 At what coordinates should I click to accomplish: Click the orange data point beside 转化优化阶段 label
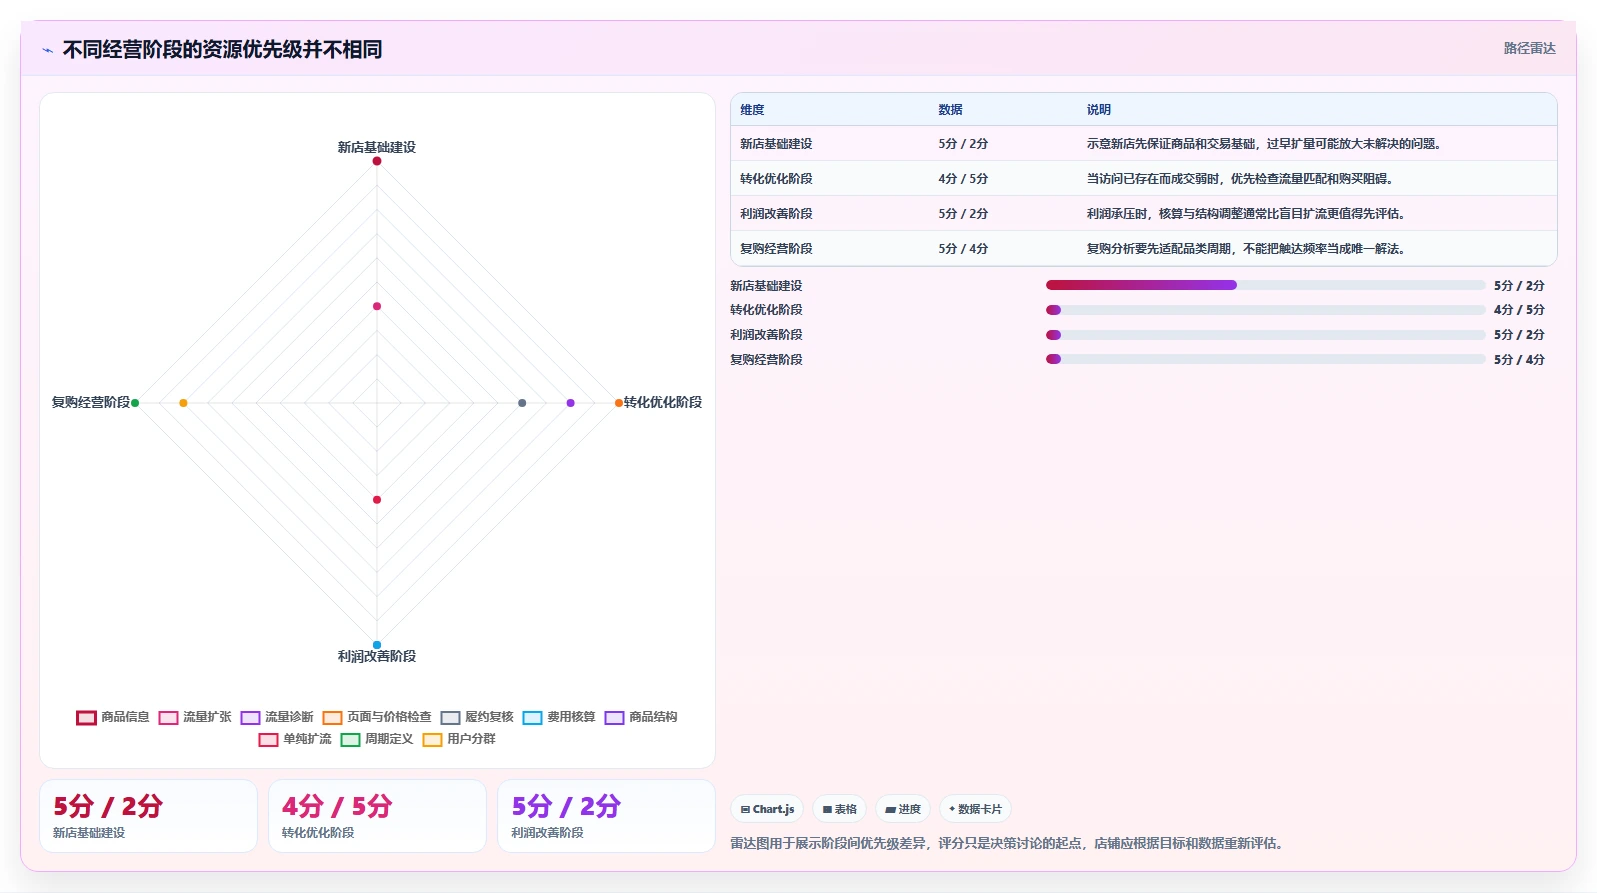tap(619, 403)
